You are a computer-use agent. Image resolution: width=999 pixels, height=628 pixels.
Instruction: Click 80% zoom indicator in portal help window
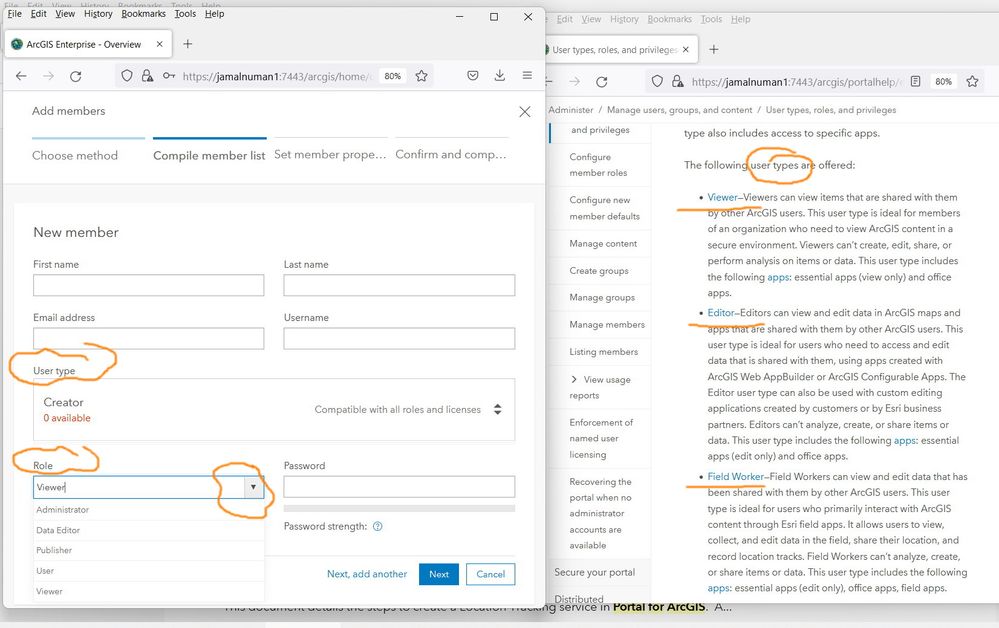click(x=943, y=82)
